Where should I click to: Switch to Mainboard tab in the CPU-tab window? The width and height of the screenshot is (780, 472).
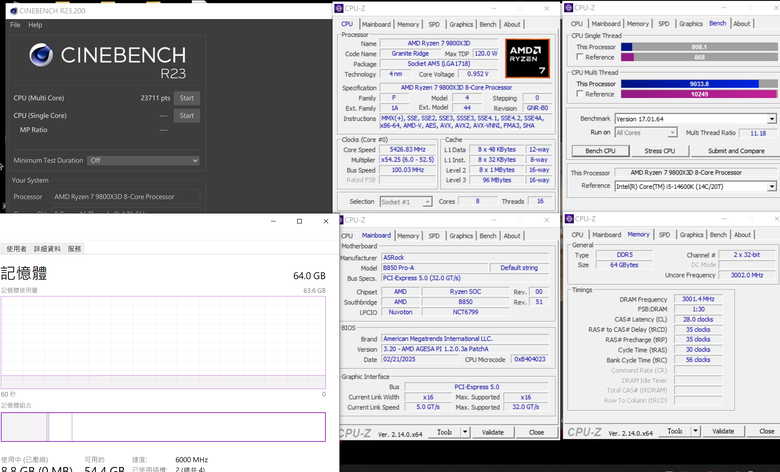376,24
